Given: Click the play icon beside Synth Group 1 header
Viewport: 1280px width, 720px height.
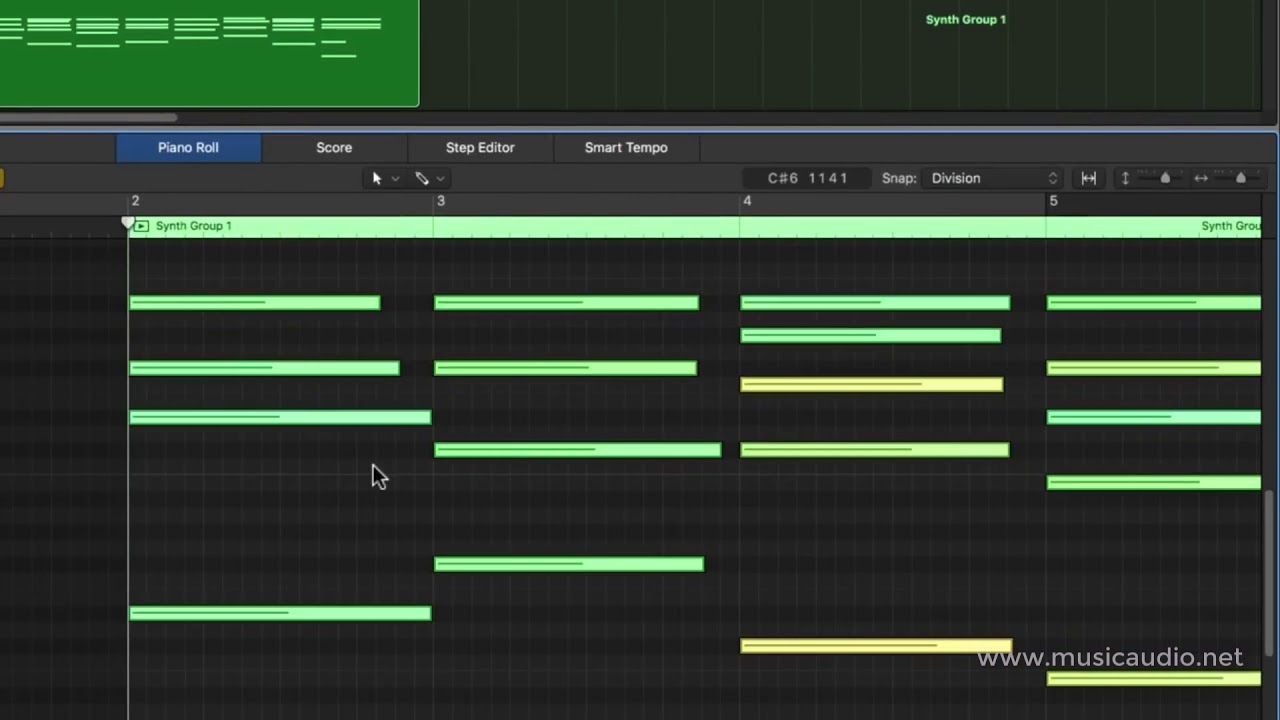Looking at the screenshot, I should pyautogui.click(x=141, y=226).
